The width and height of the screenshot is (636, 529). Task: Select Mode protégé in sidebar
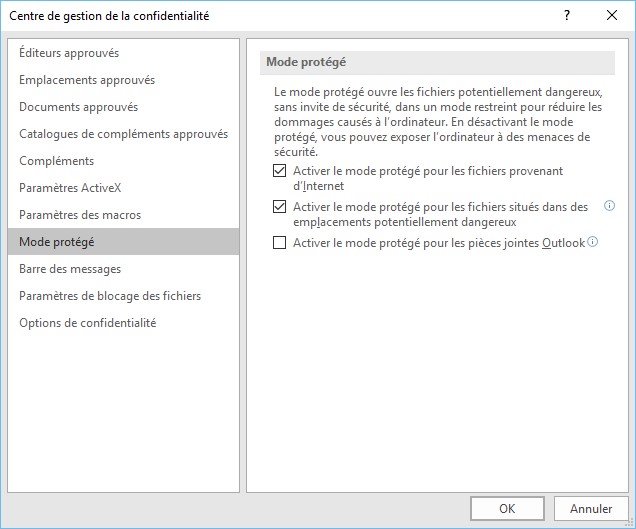[57, 242]
